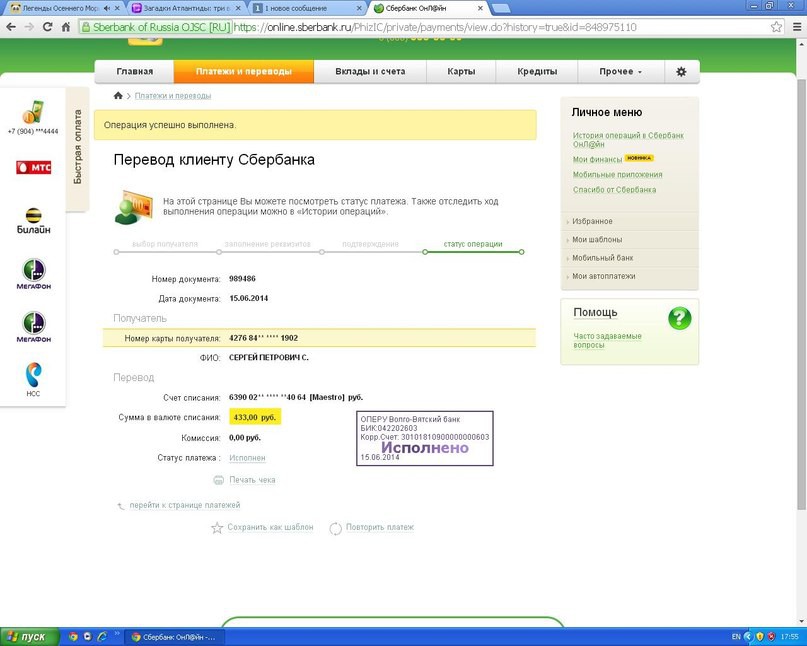
Task: Click перейти к странице платежей link
Action: point(185,505)
